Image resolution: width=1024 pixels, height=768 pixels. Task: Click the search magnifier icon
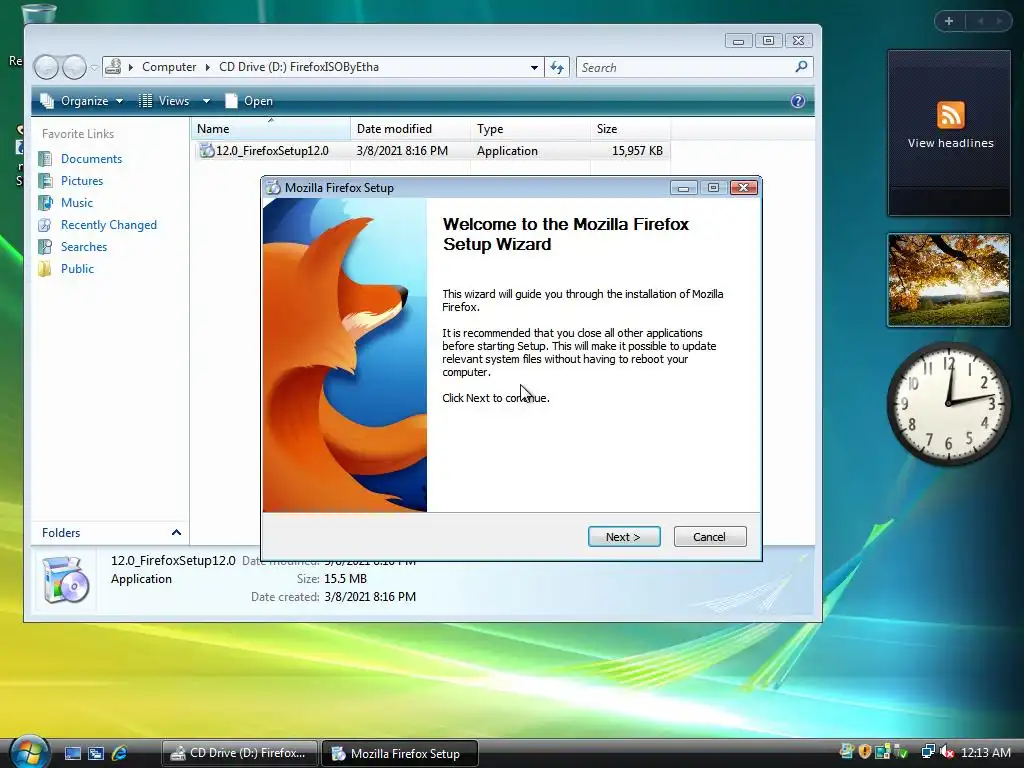click(x=801, y=67)
